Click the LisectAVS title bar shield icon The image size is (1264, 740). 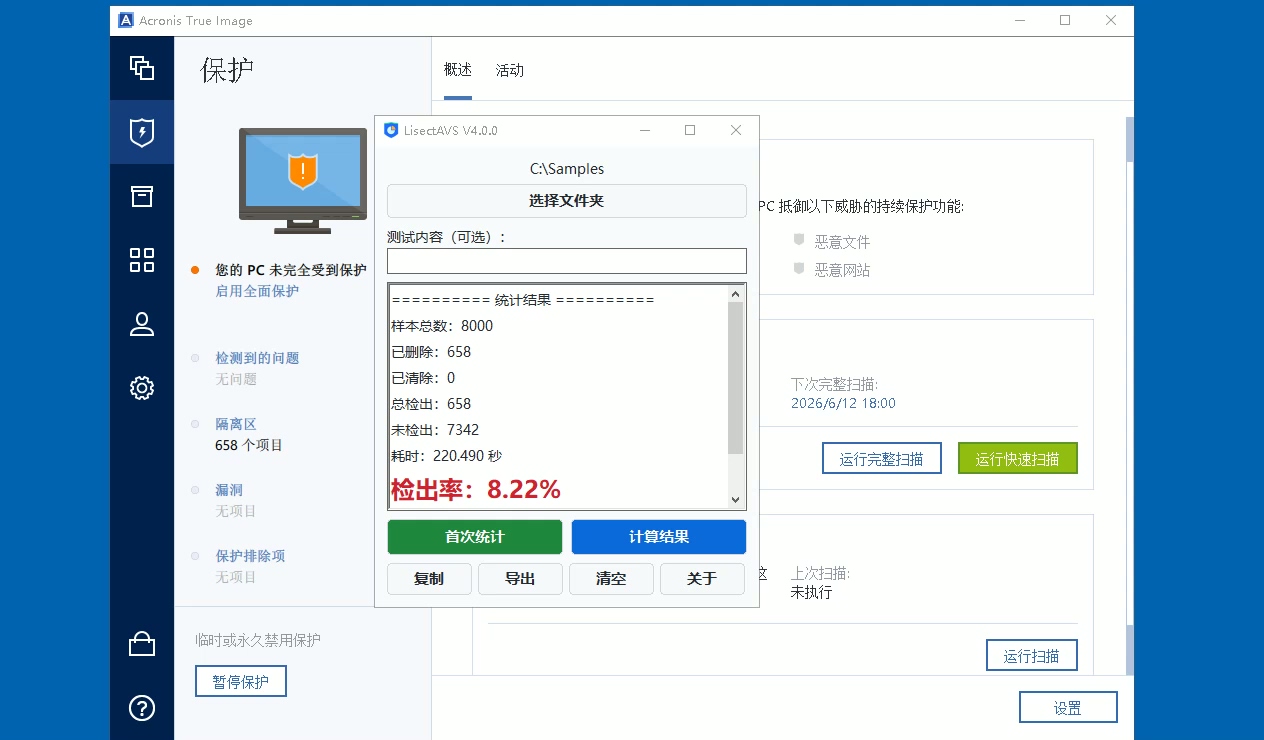[391, 130]
